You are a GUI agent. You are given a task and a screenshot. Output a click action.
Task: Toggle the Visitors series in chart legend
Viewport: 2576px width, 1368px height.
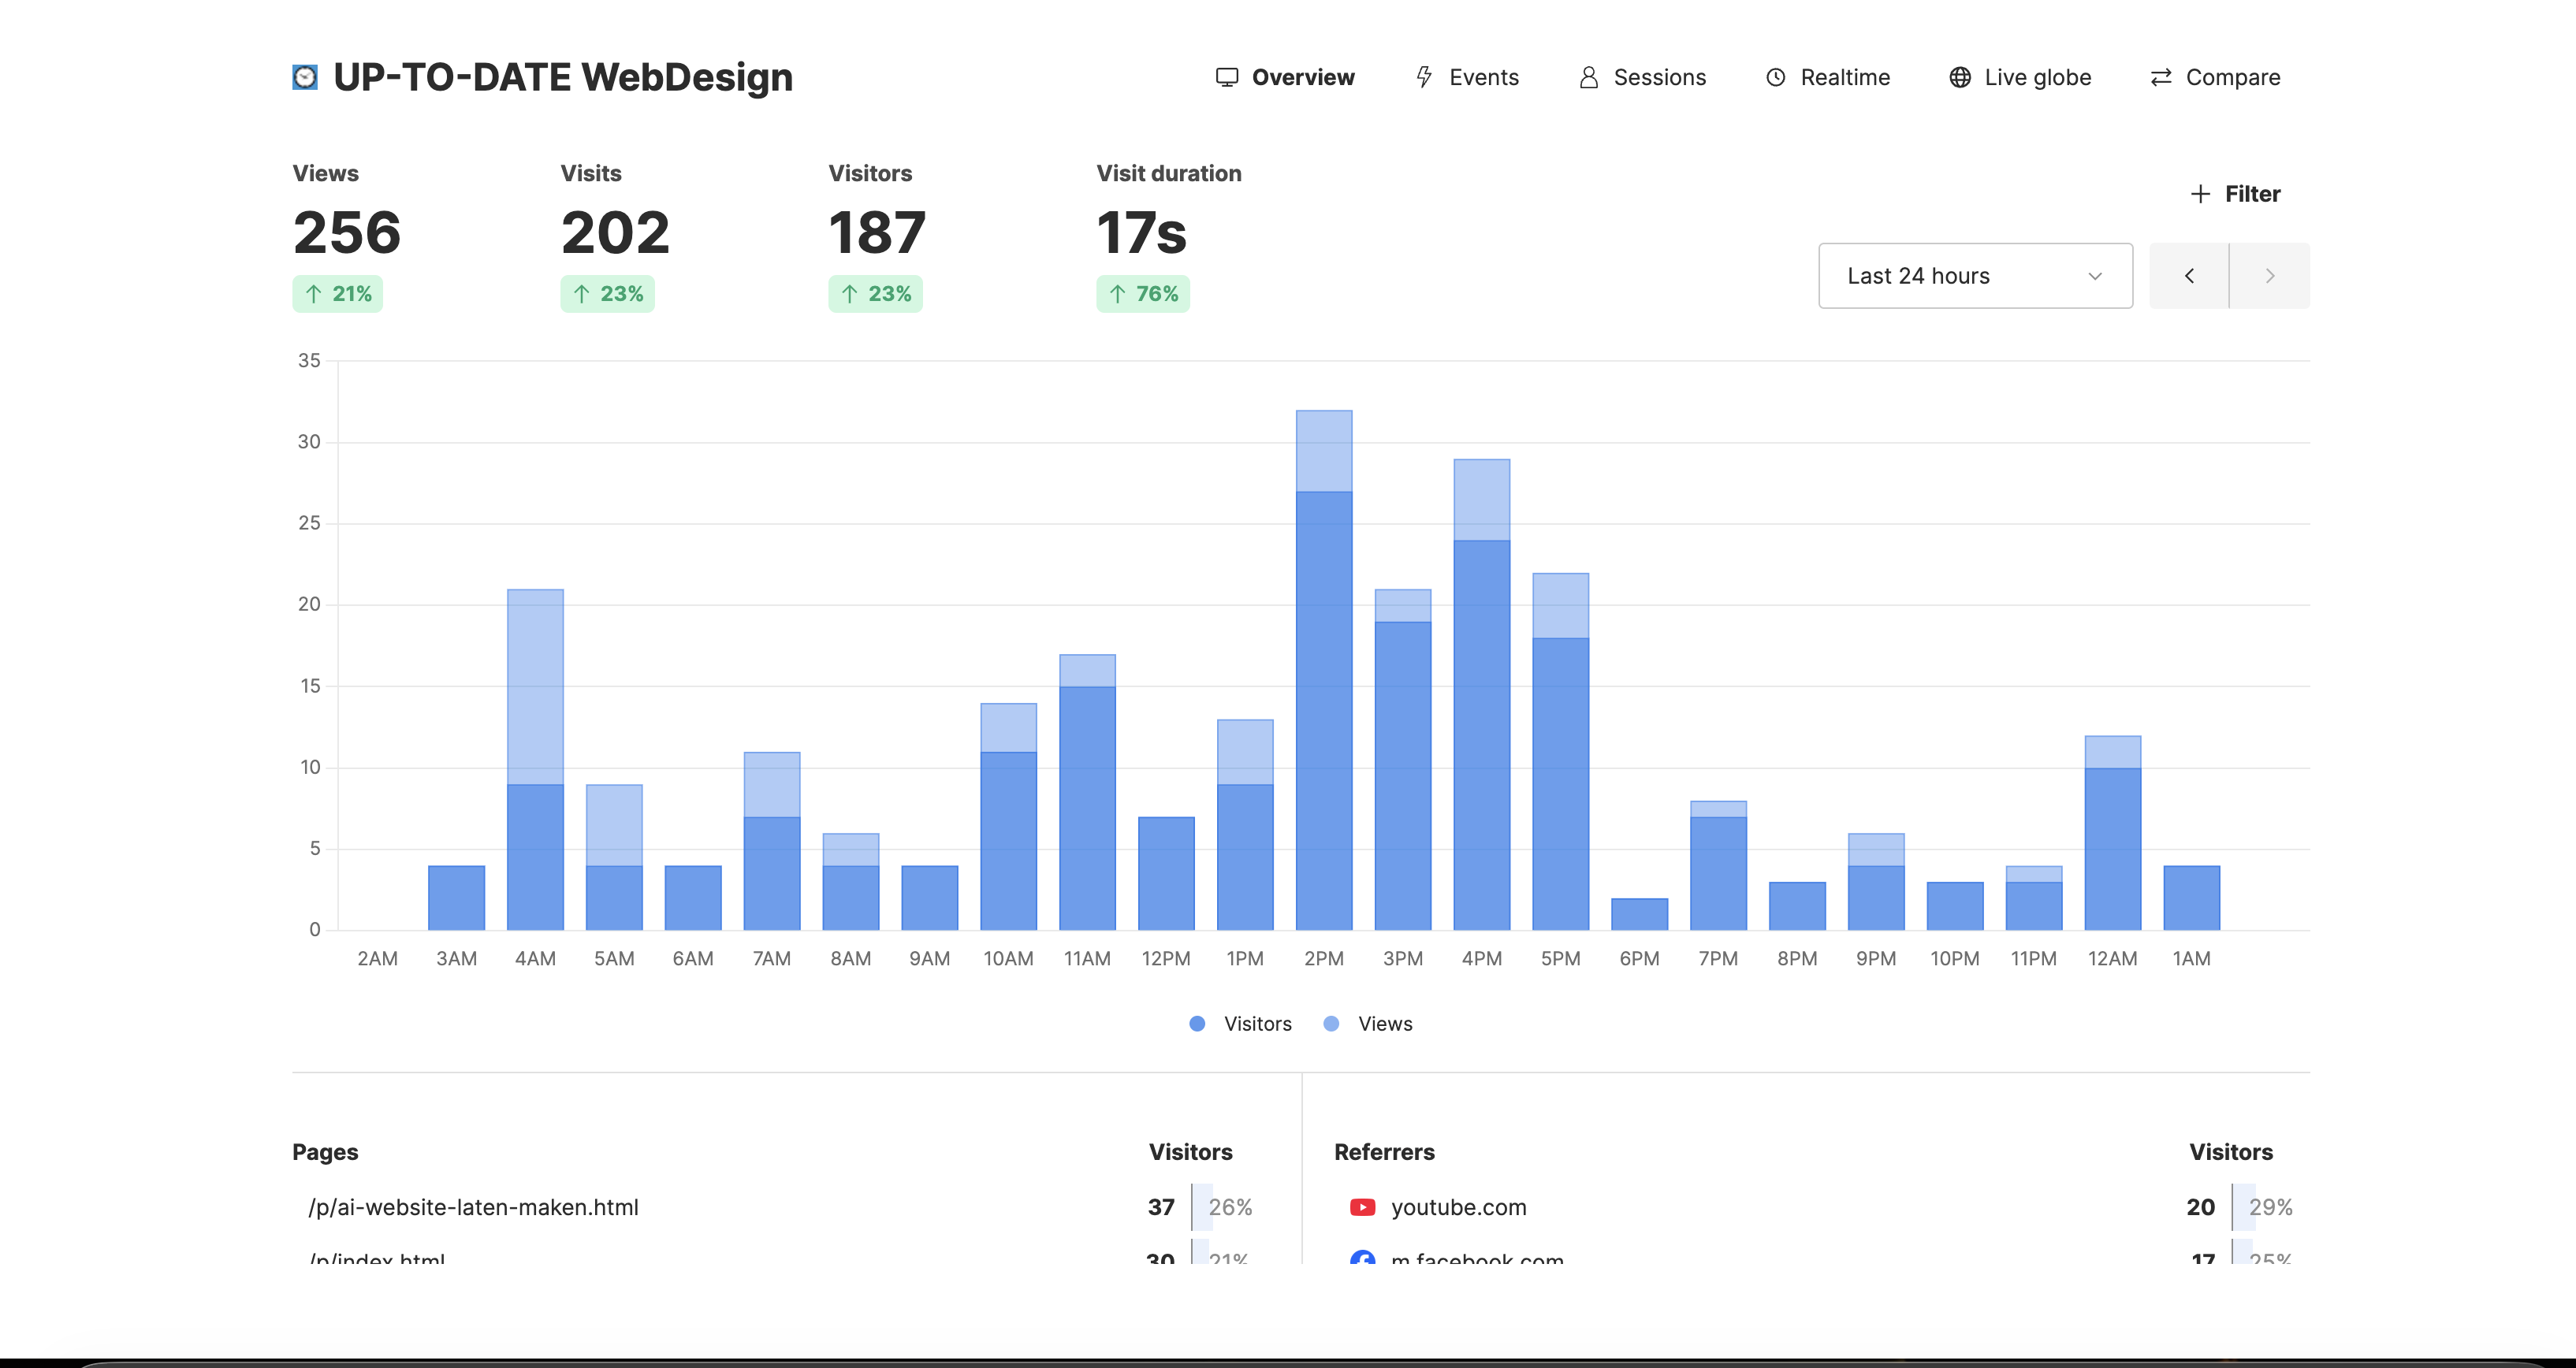point(1240,1024)
